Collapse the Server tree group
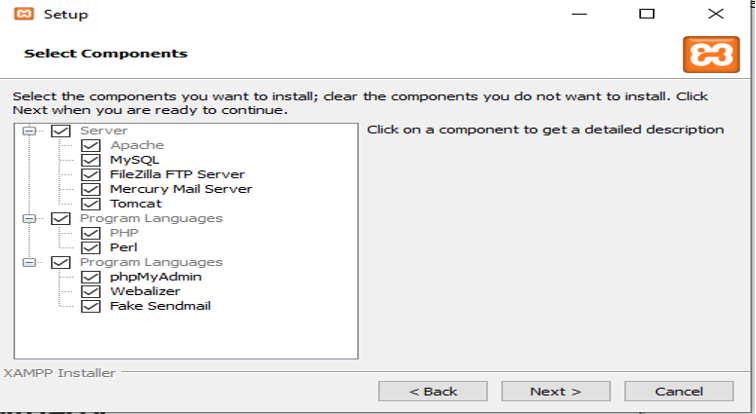 click(x=28, y=131)
